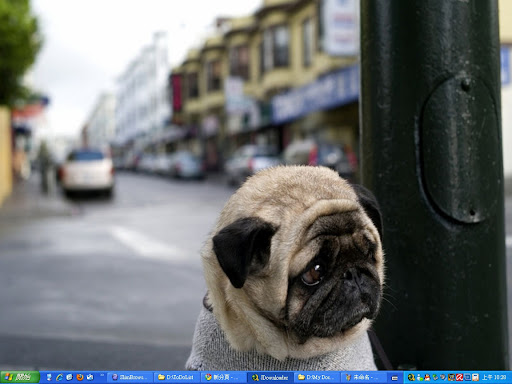Switch to the D:\My Doc folder window
Viewport: 512px width, 384px height.
coord(317,377)
